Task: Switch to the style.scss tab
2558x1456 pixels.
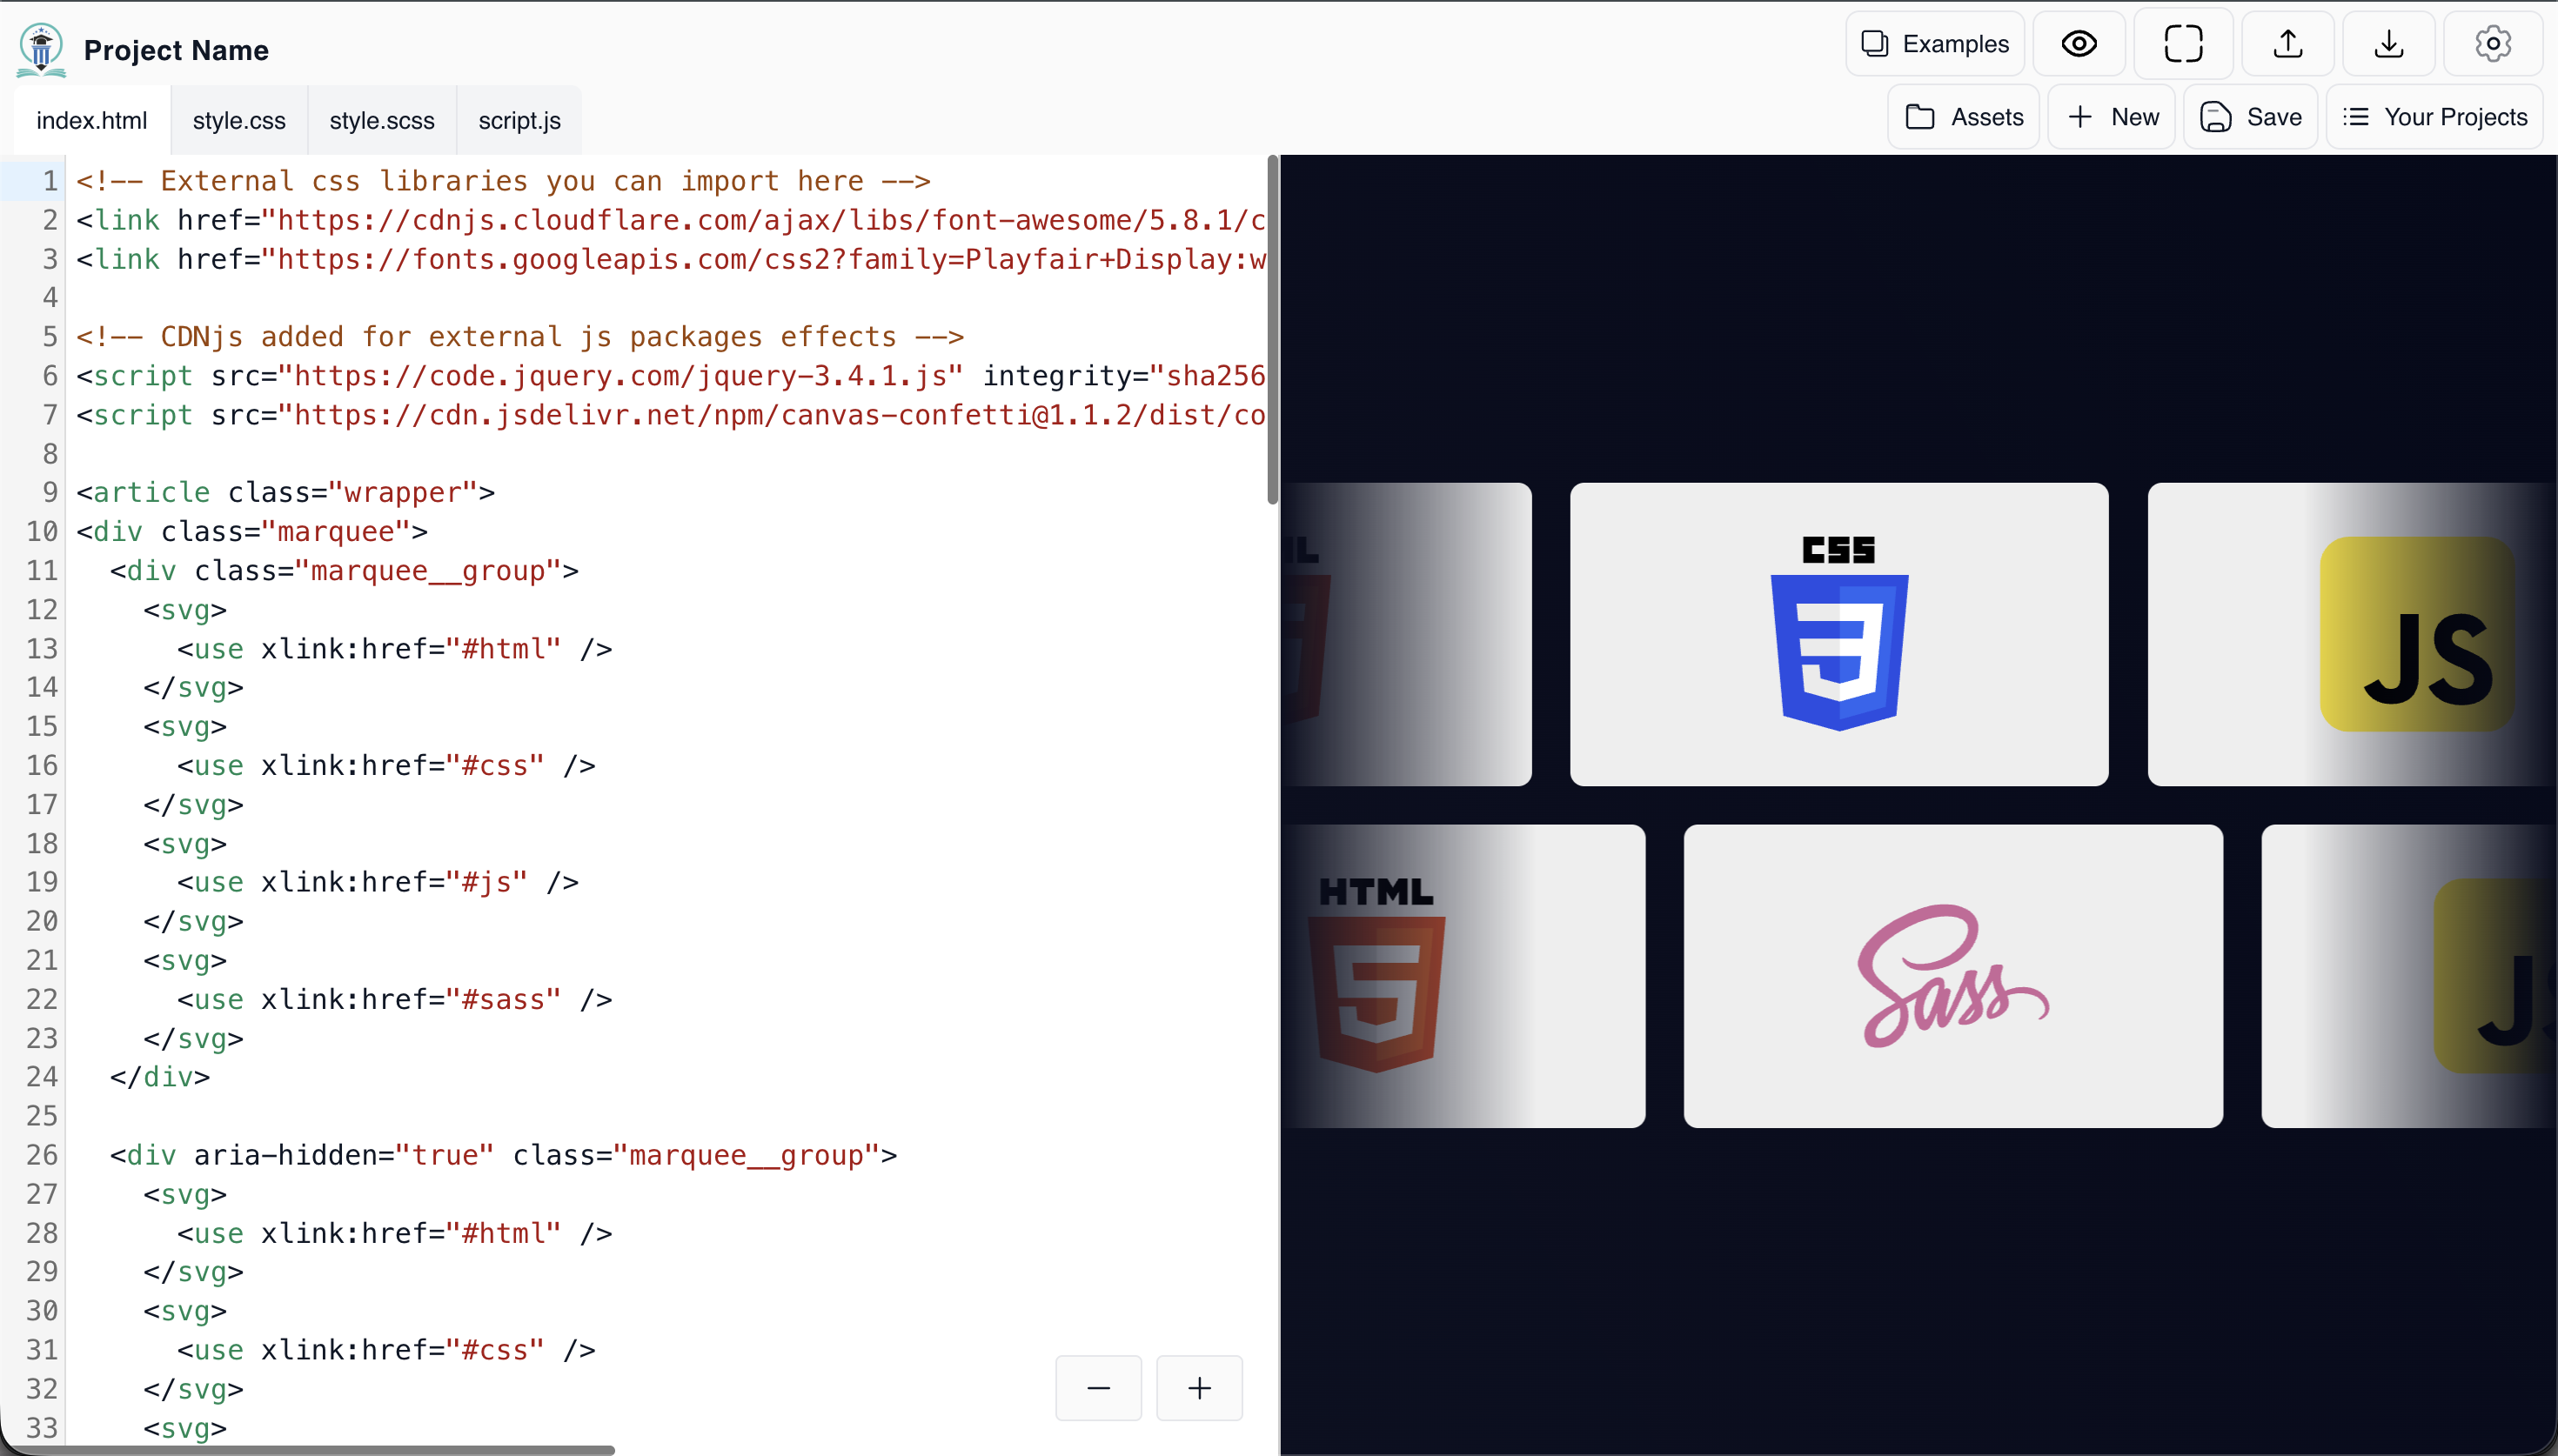Action: click(382, 121)
